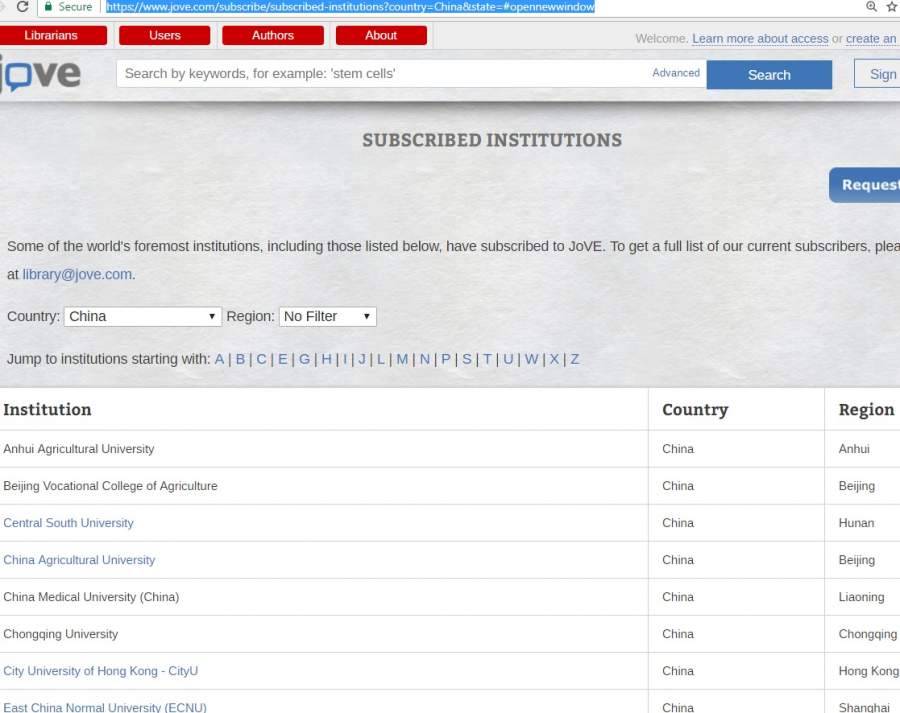The image size is (900, 713).
Task: Follow 'Learn more about access' link
Action: 760,38
